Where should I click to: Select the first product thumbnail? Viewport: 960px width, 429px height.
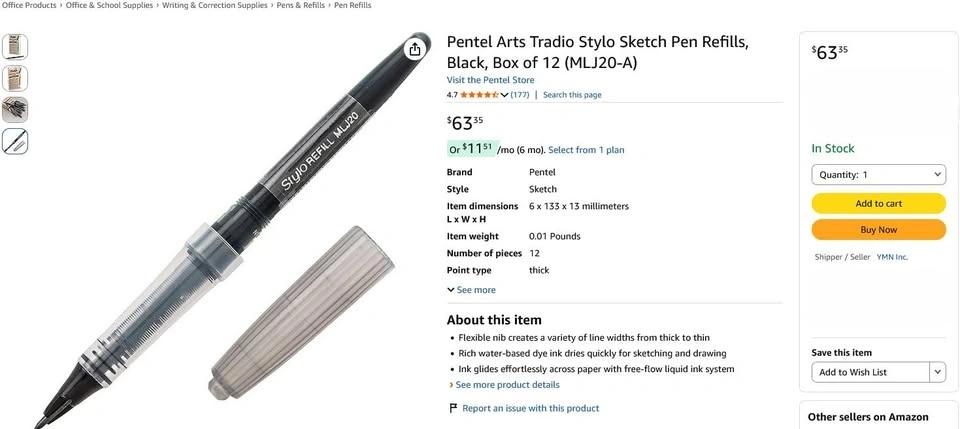(x=15, y=46)
